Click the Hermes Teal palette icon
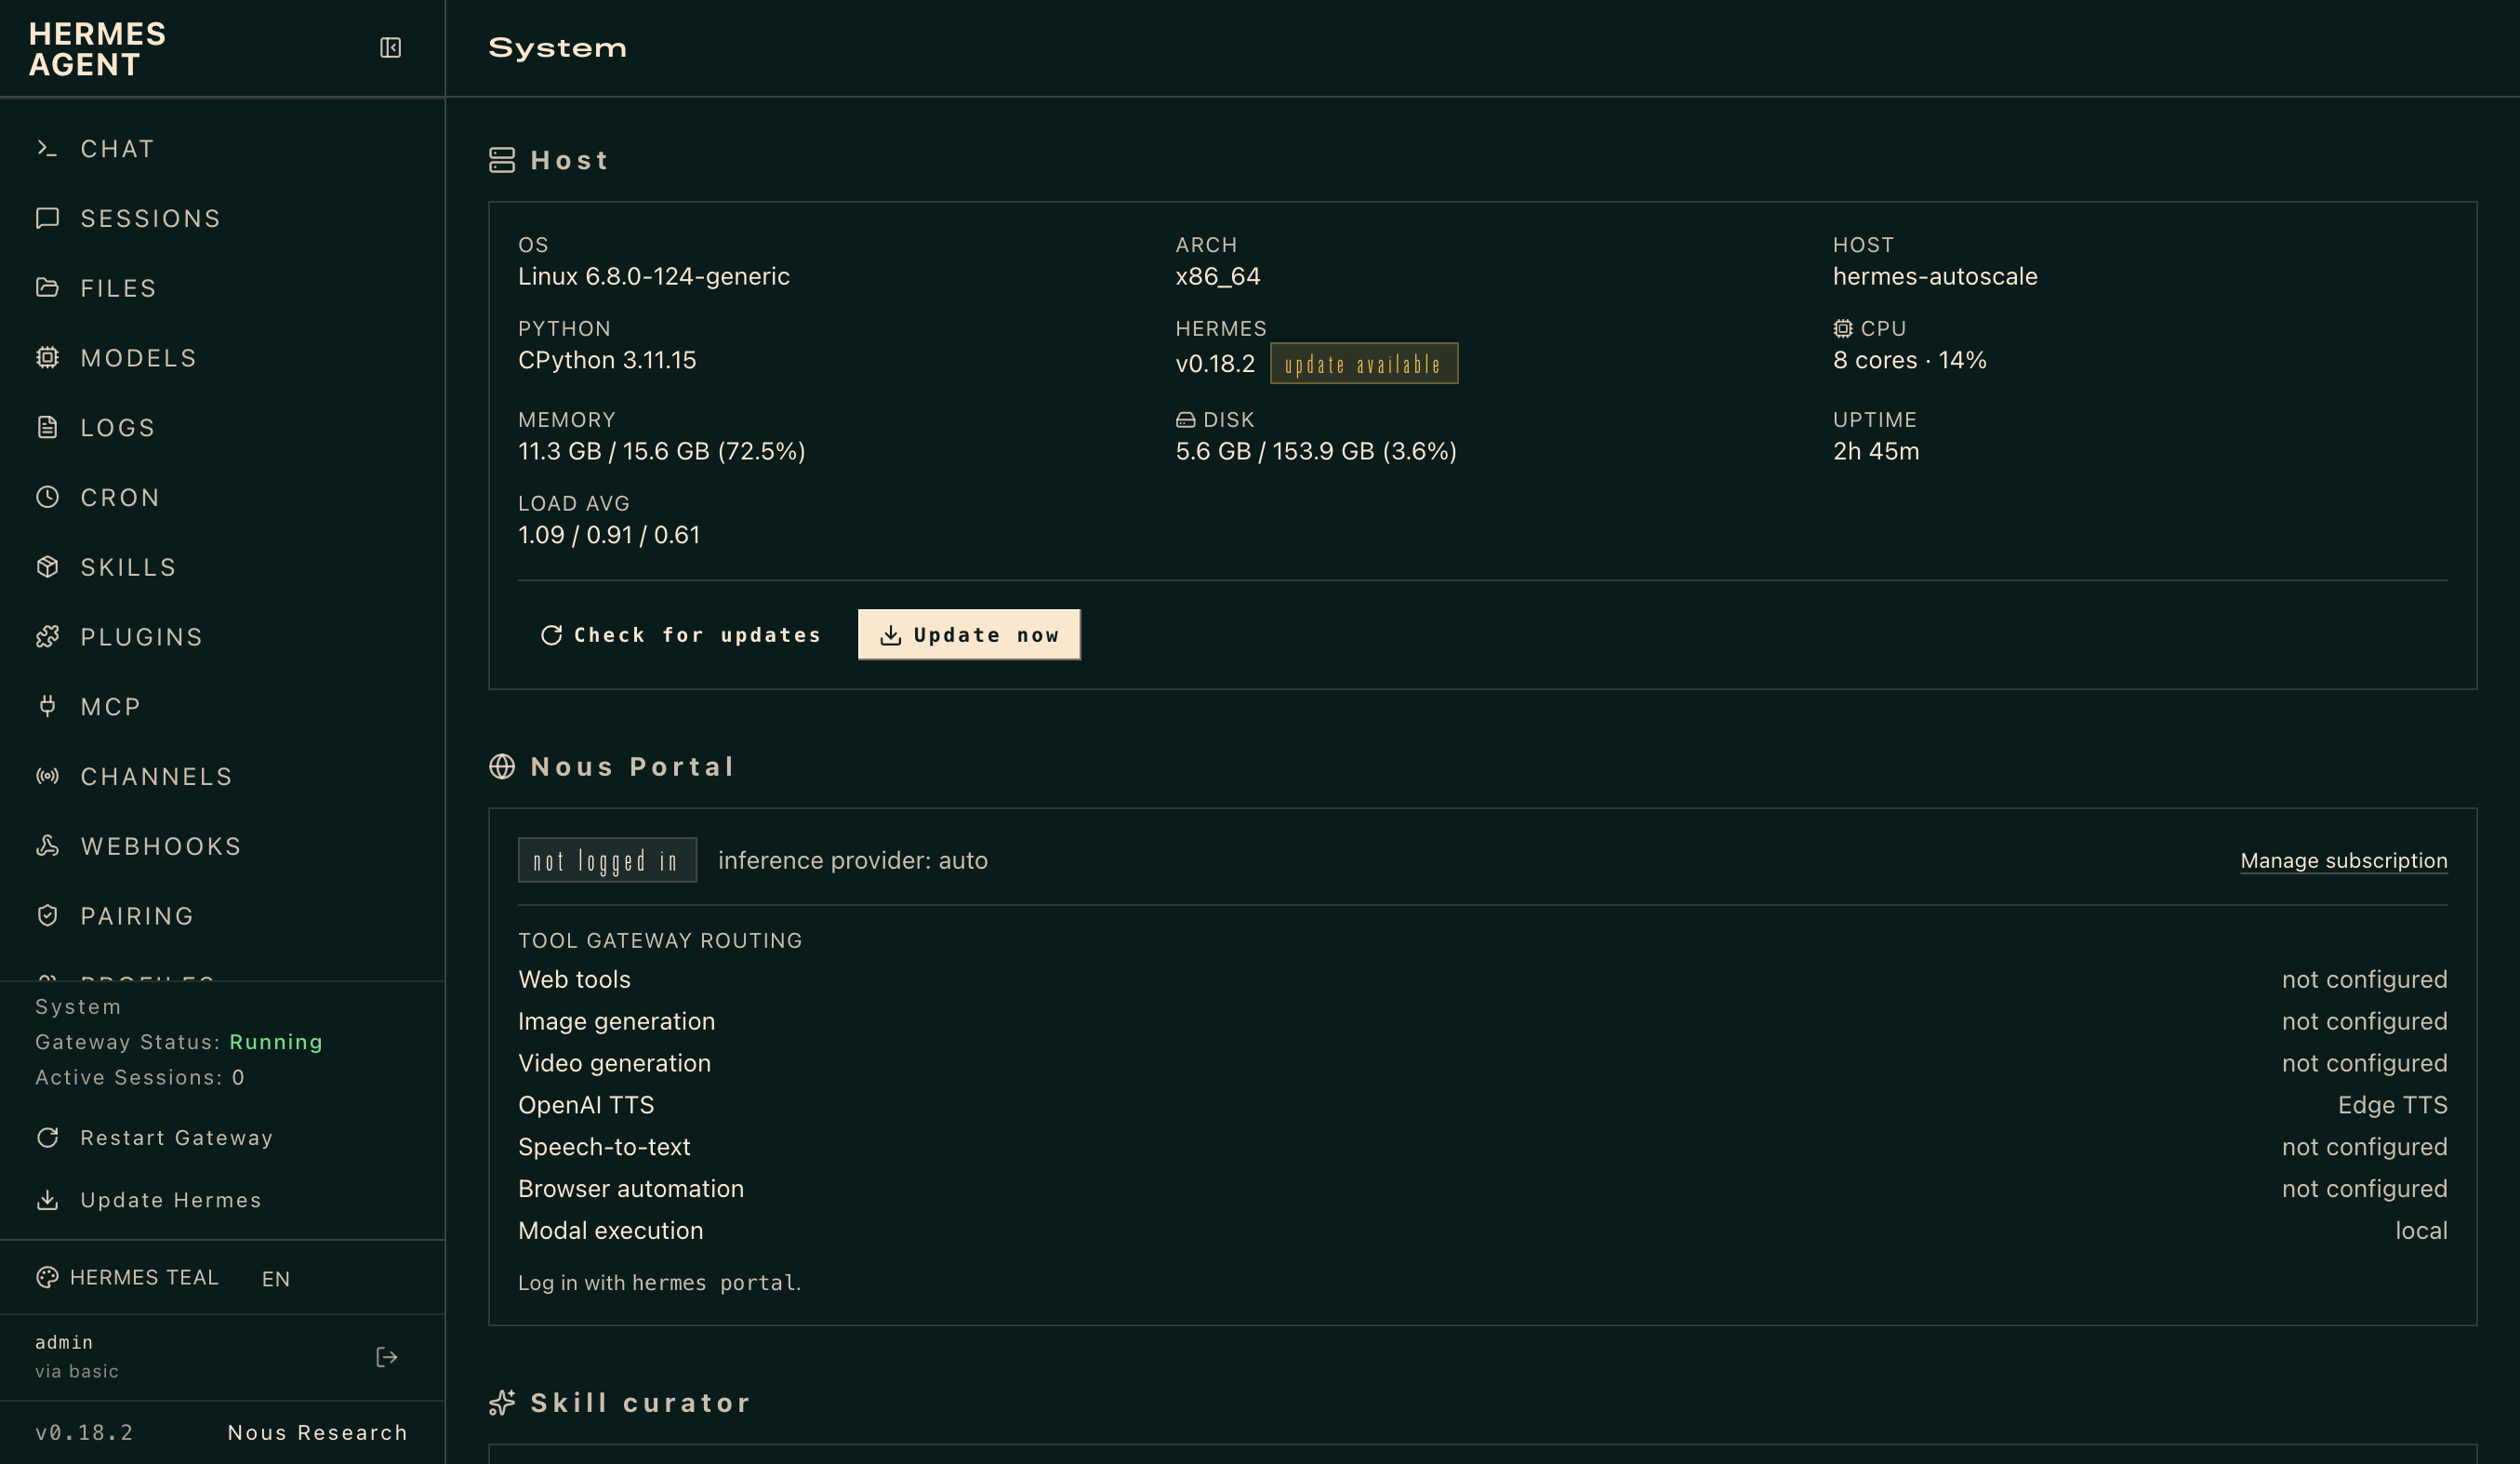Image resolution: width=2520 pixels, height=1464 pixels. tap(47, 1278)
